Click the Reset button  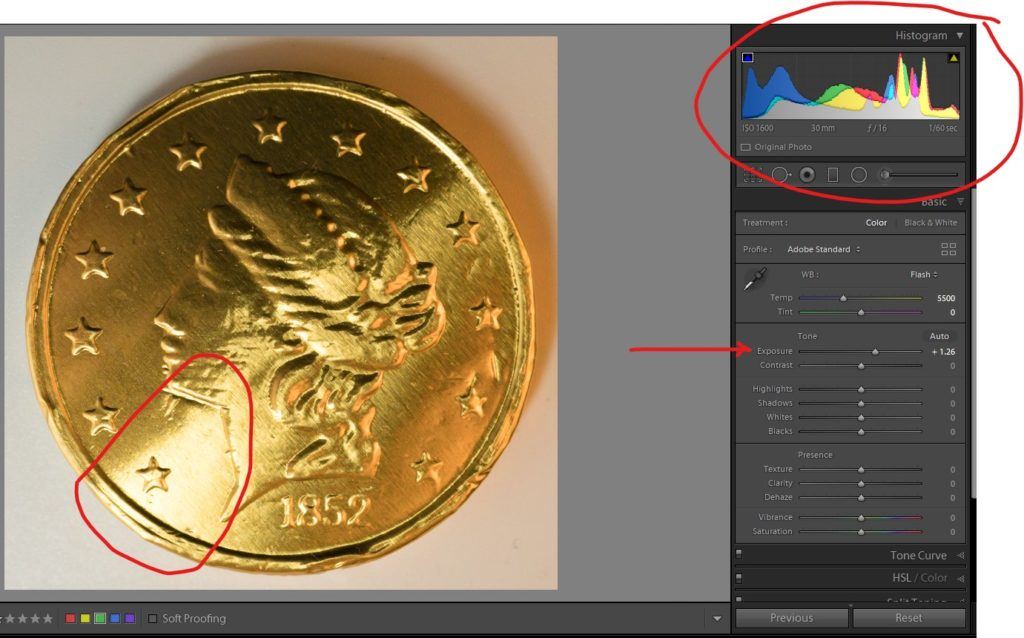click(x=908, y=618)
